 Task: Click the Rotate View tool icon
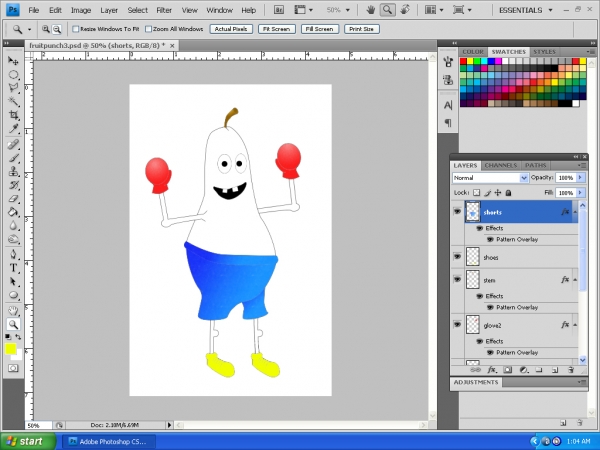(x=405, y=10)
